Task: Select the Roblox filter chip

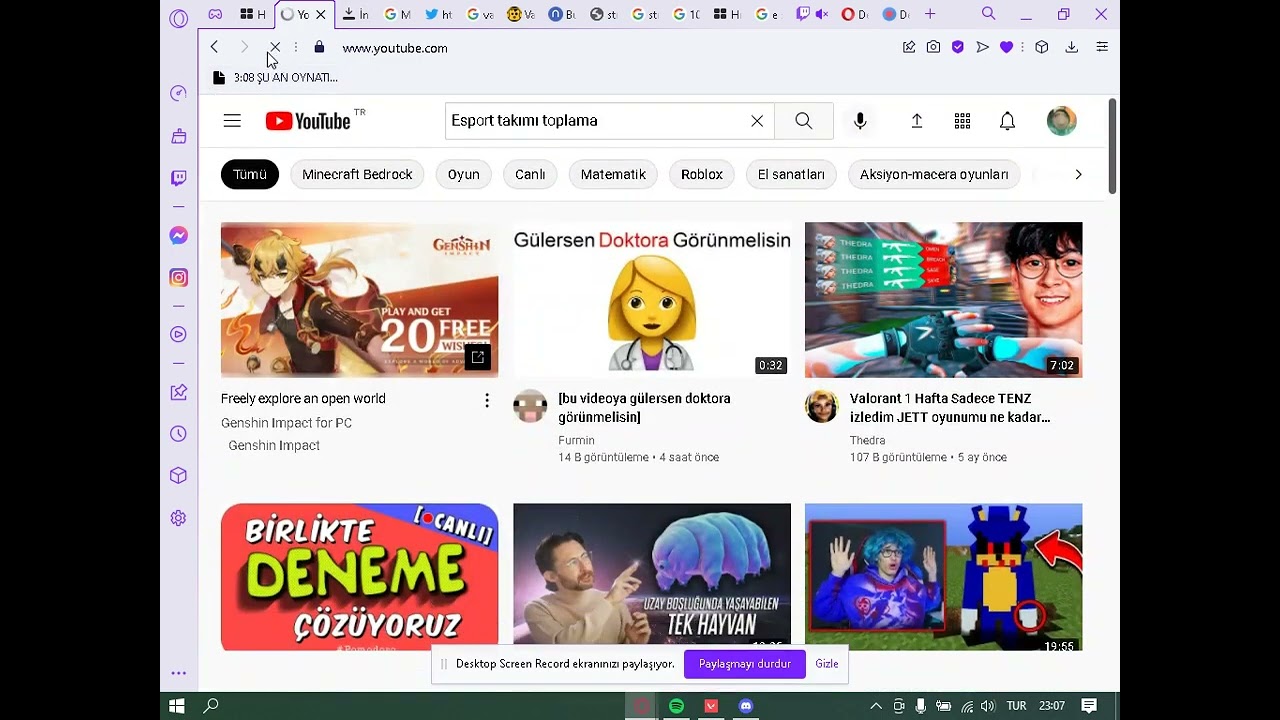Action: tap(702, 174)
